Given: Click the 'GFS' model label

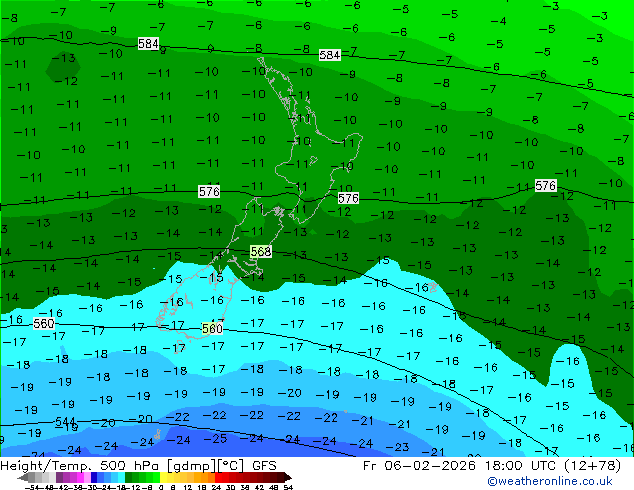Looking at the screenshot, I should pos(264,466).
